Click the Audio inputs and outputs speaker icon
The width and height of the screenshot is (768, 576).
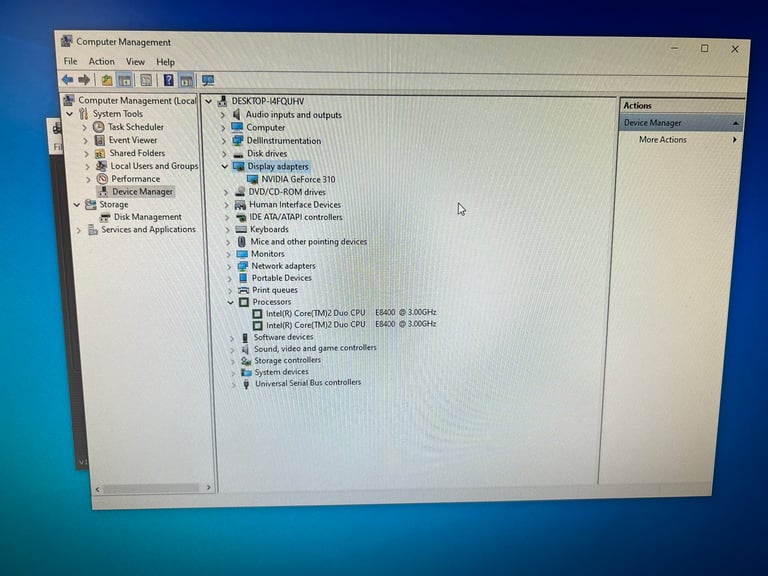coord(237,114)
